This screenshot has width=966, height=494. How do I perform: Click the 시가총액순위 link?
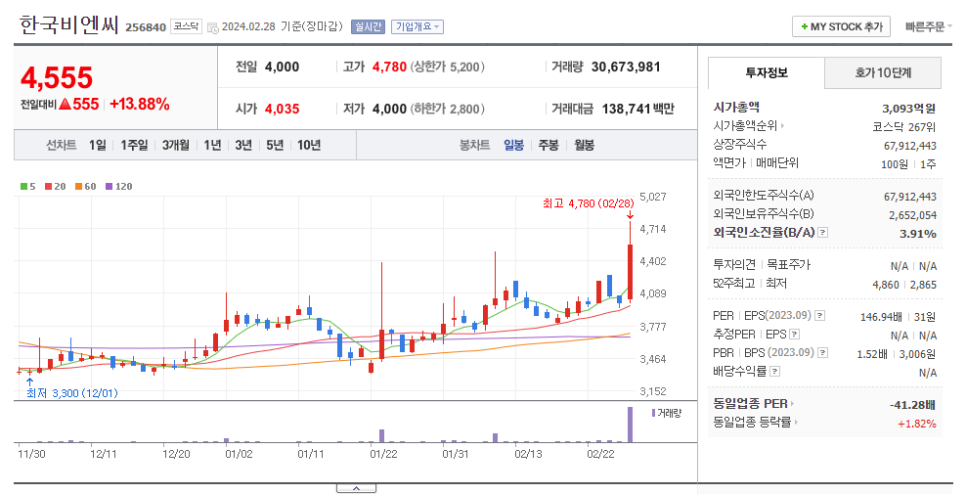[745, 126]
